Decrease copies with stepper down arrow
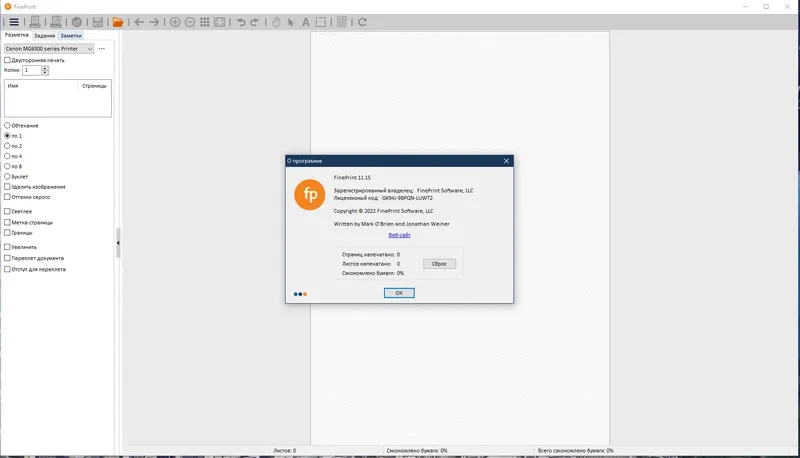This screenshot has width=800, height=458. (x=45, y=72)
